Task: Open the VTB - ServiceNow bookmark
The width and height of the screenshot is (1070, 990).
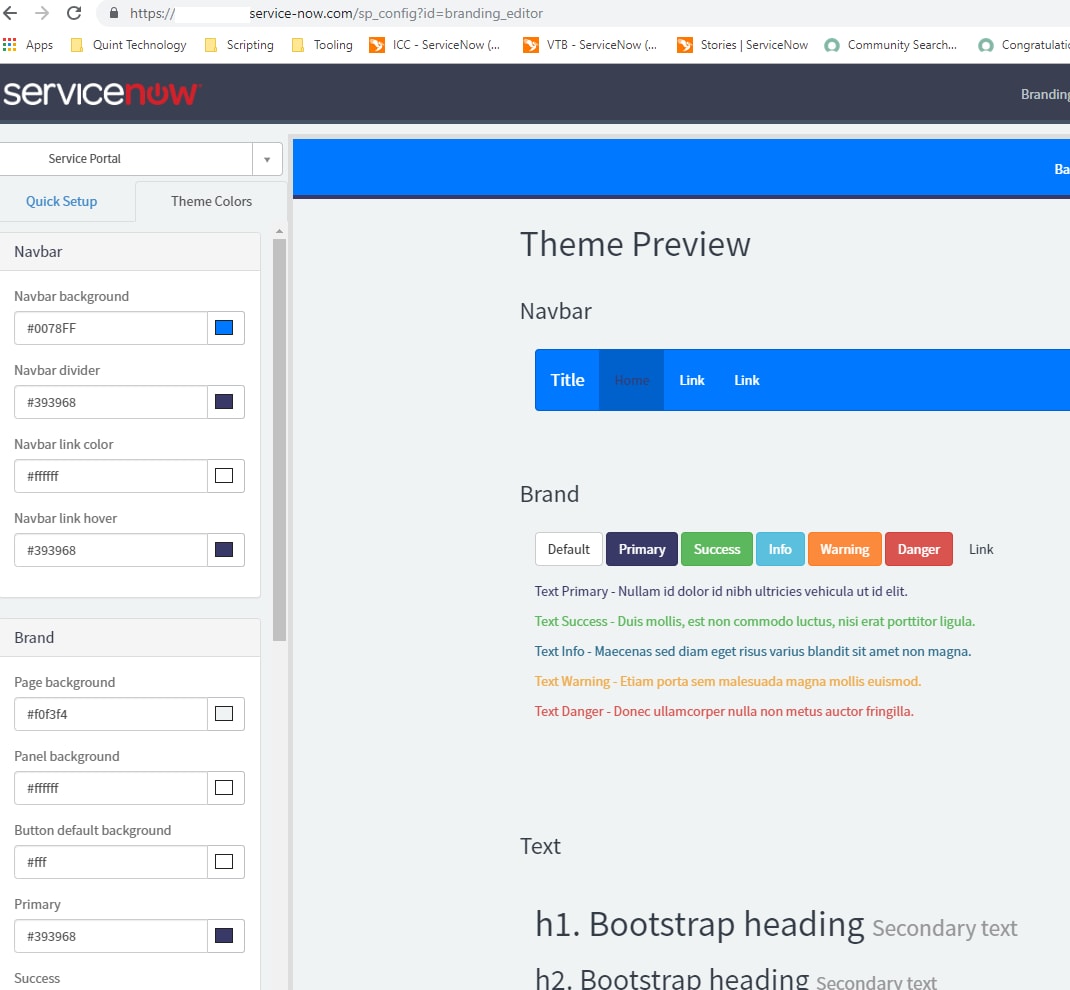Action: 590,44
